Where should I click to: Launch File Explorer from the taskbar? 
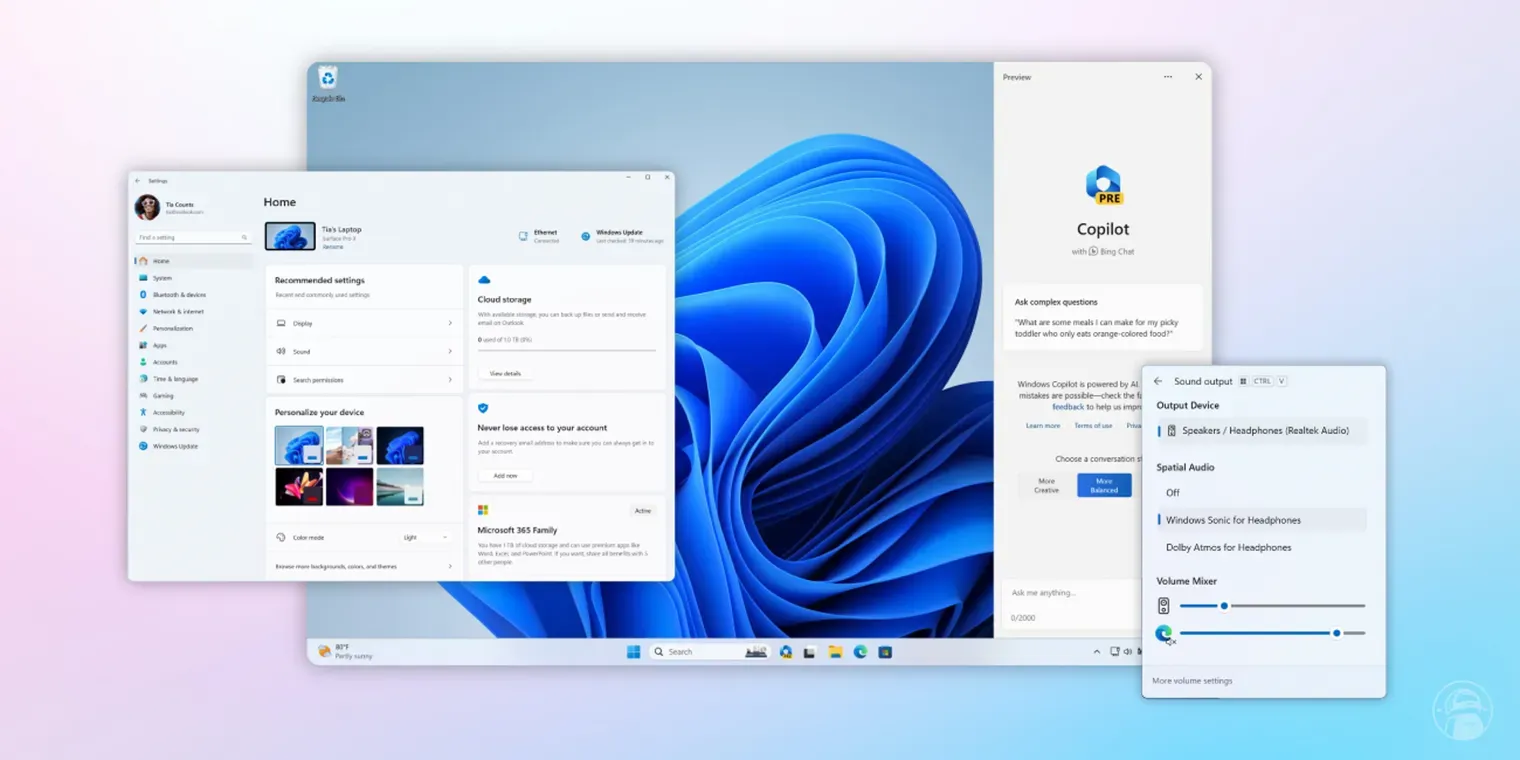coord(835,652)
